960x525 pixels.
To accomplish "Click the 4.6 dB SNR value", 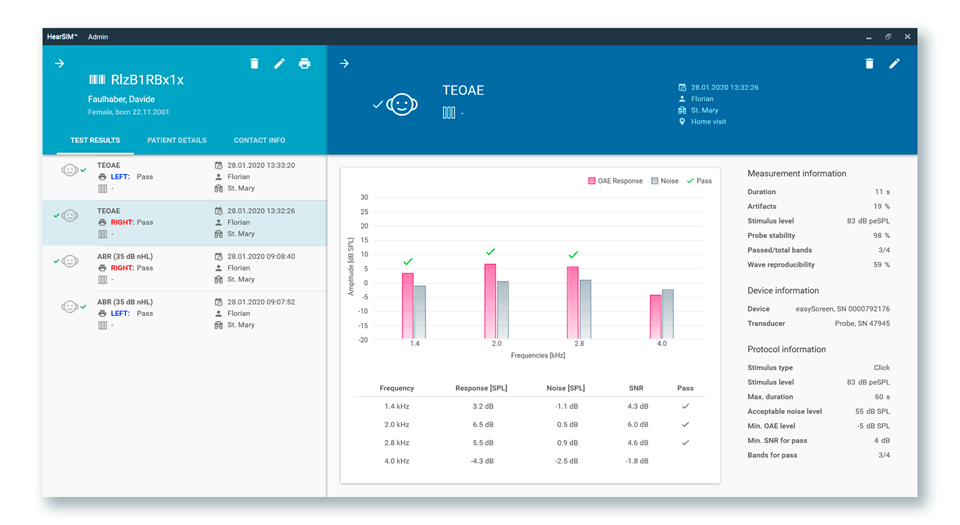I will pos(637,443).
